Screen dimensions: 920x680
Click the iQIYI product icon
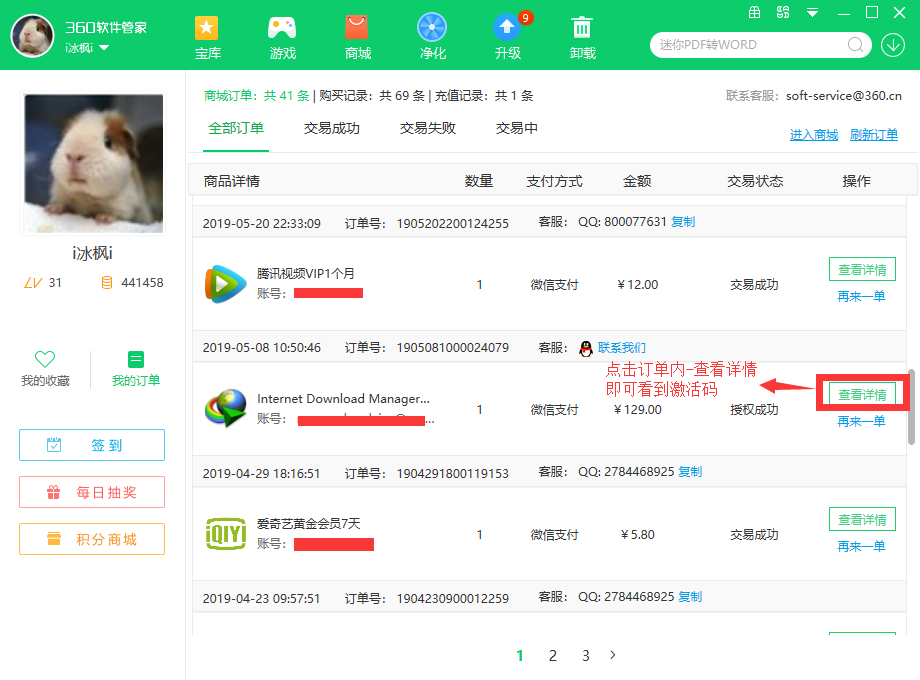click(225, 534)
